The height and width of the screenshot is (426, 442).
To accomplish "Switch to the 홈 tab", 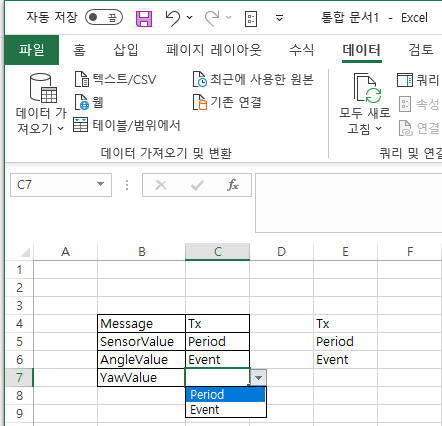I will click(79, 50).
